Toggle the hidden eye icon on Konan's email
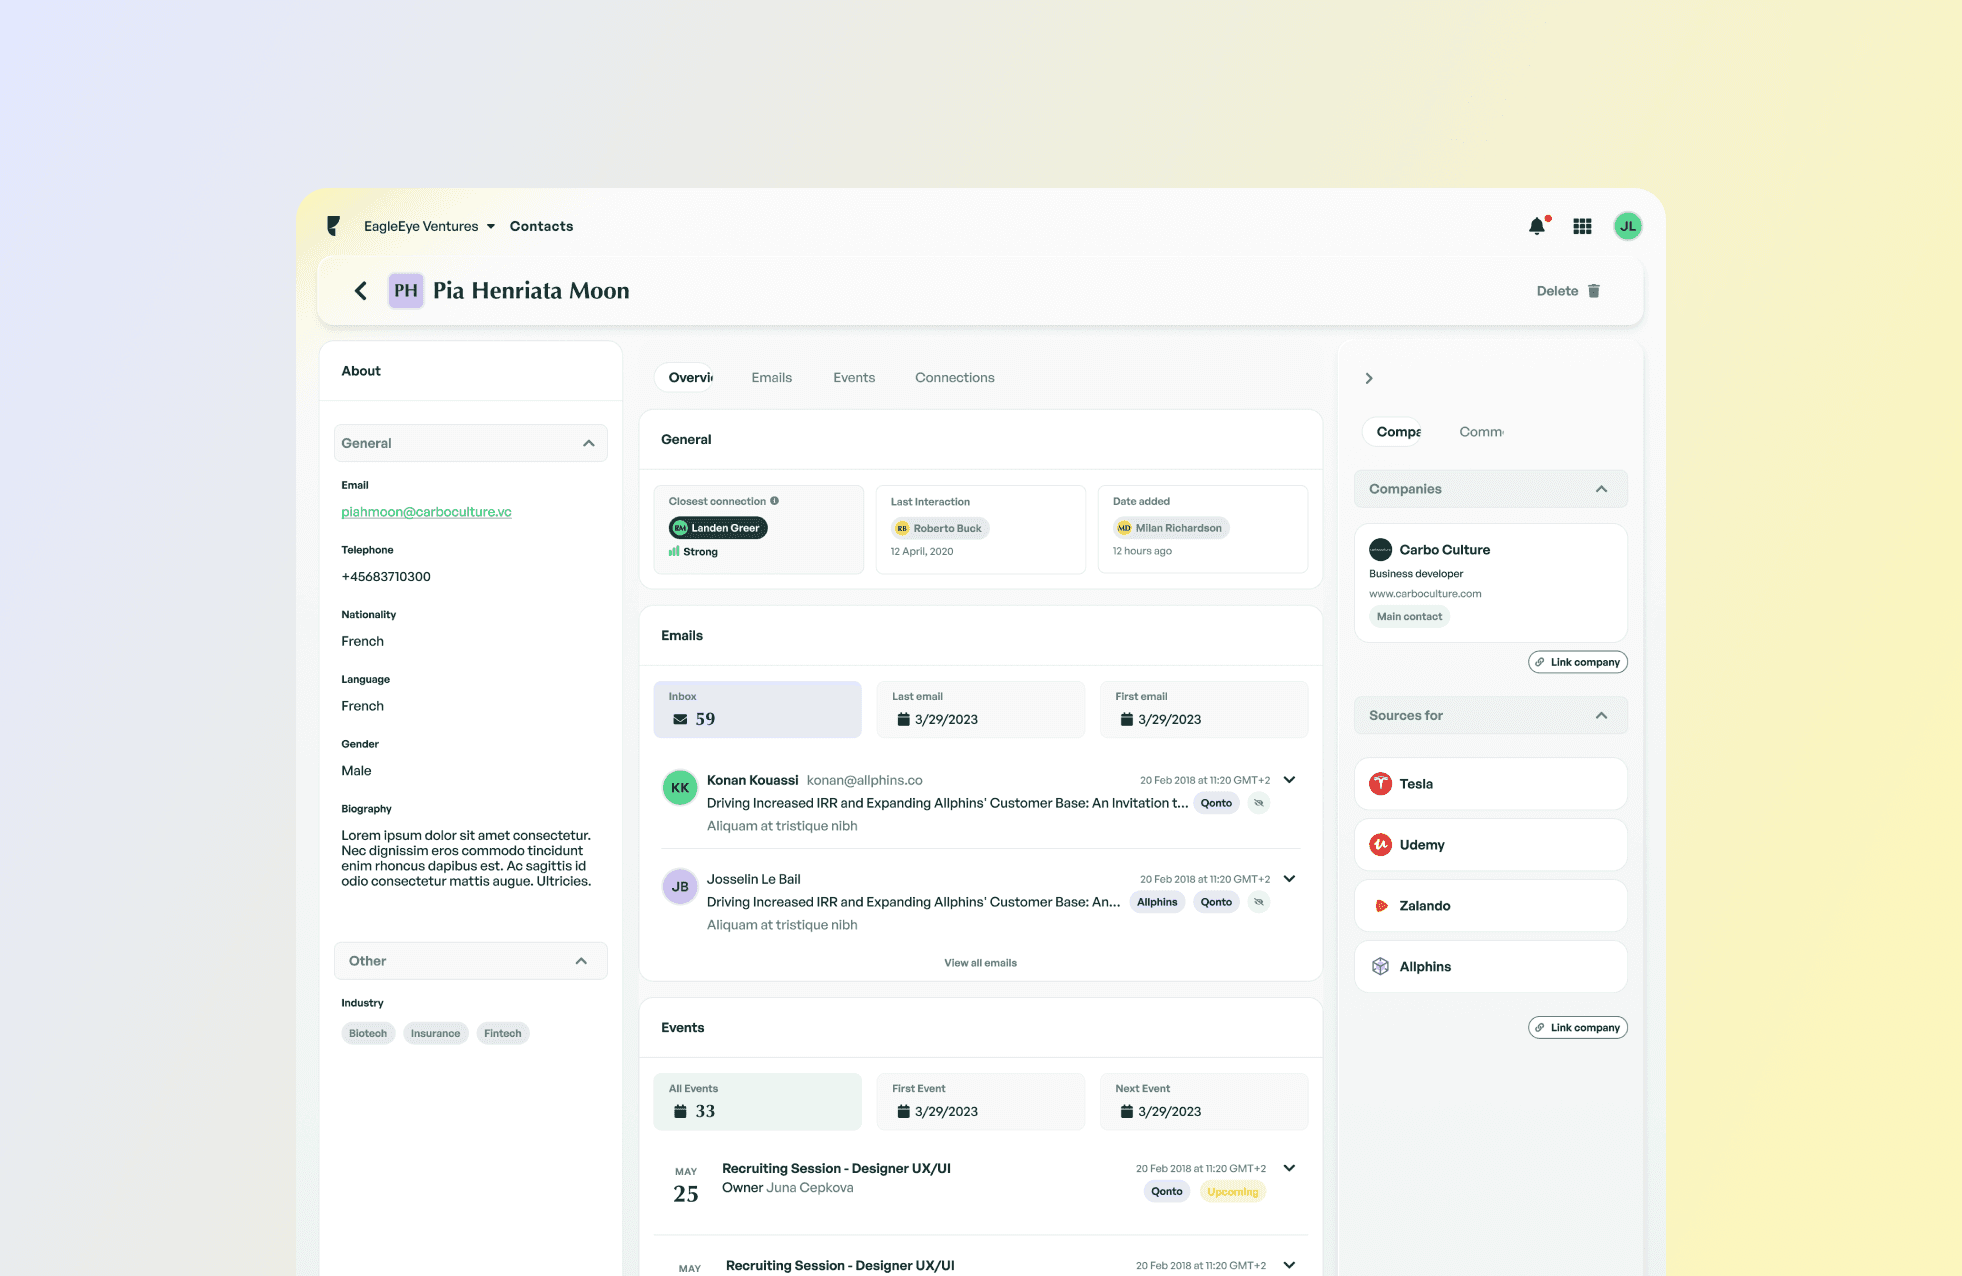1962x1276 pixels. coord(1259,803)
